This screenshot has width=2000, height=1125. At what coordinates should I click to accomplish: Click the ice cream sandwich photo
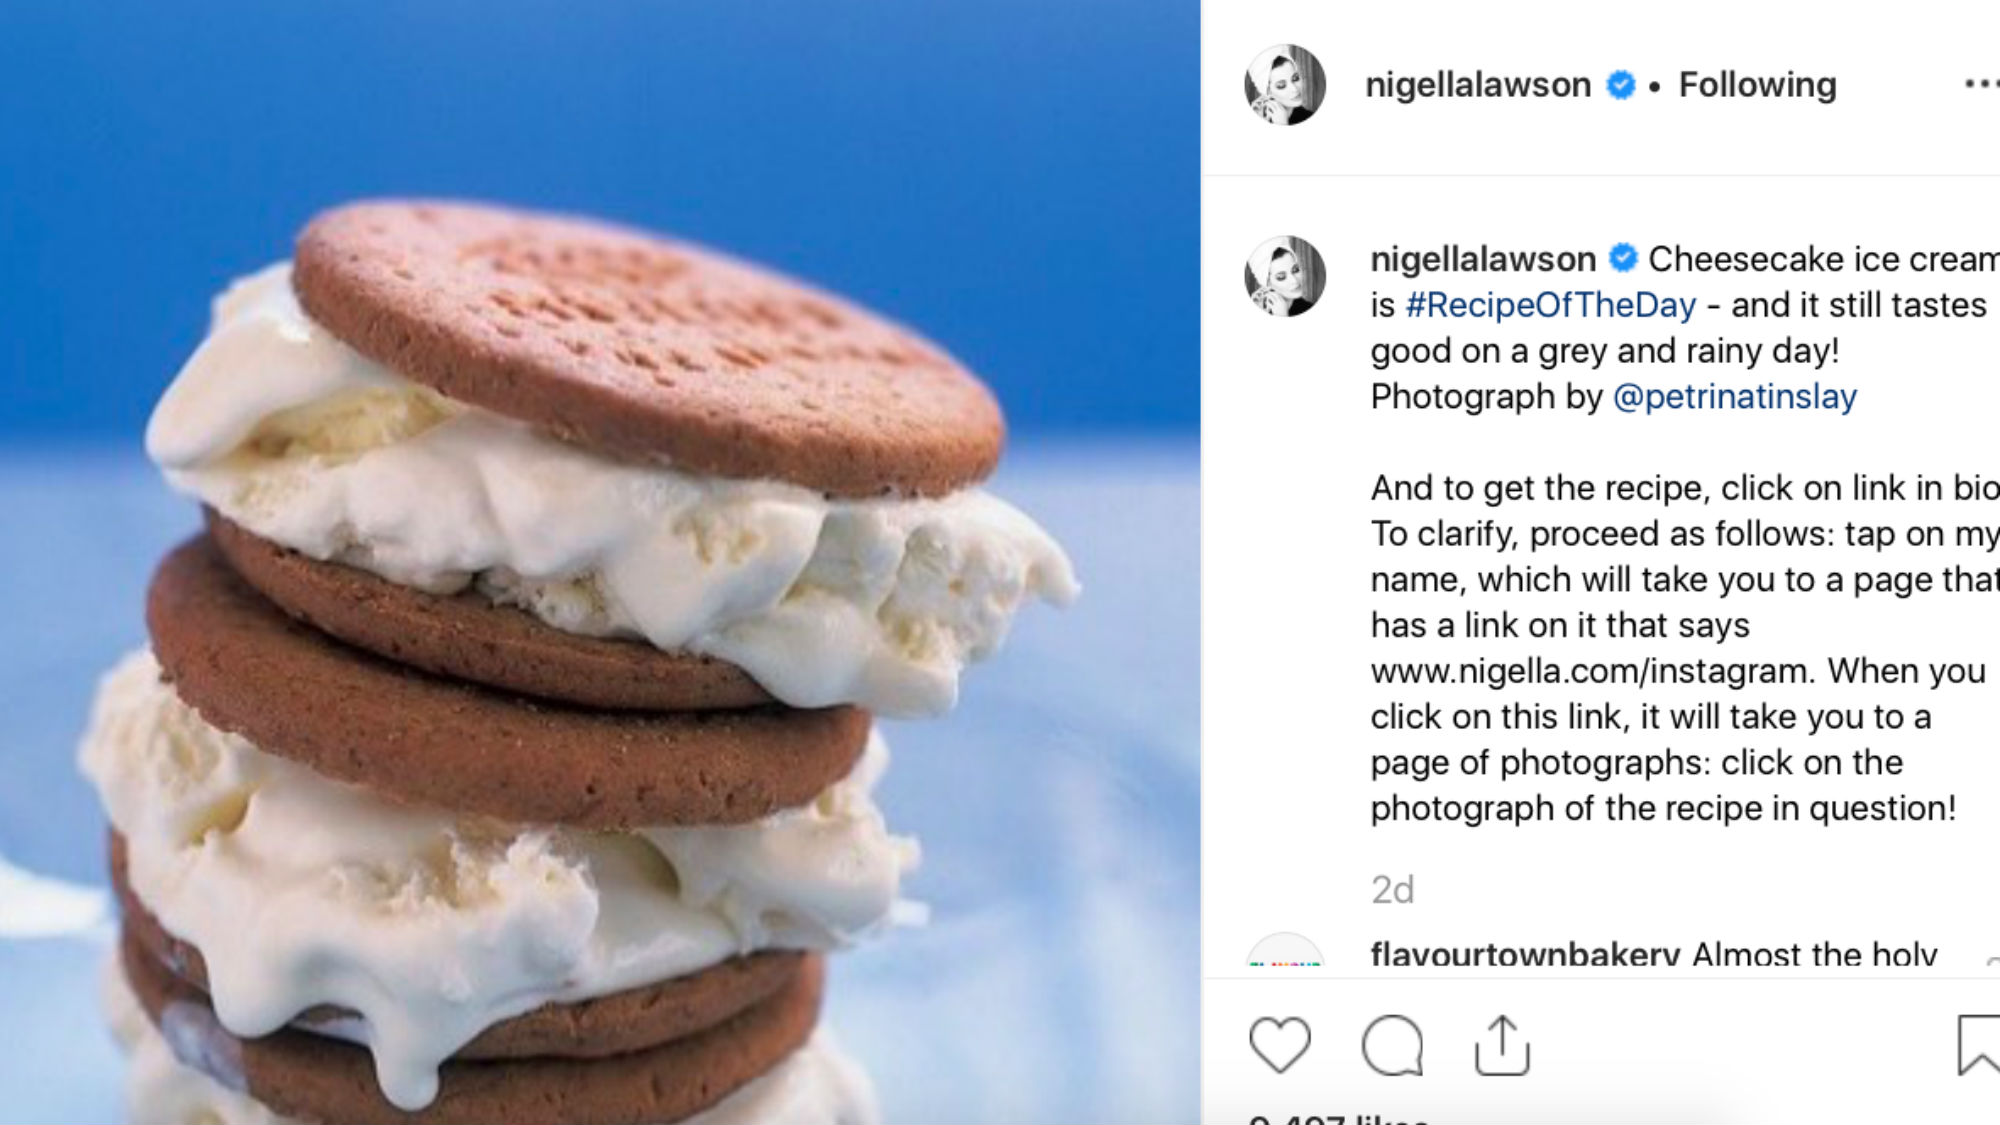coord(600,562)
